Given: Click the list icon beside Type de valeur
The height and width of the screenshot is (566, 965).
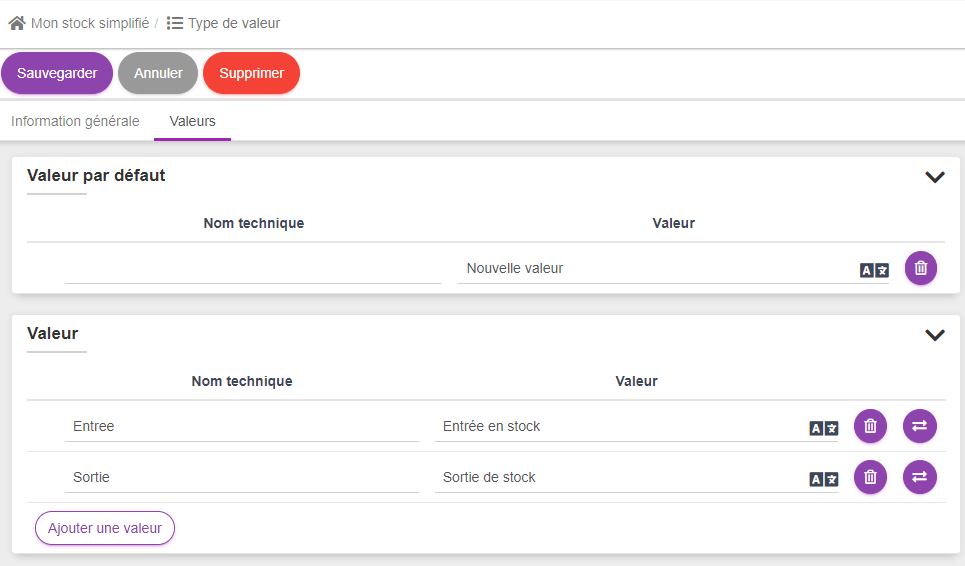Looking at the screenshot, I should 175,23.
